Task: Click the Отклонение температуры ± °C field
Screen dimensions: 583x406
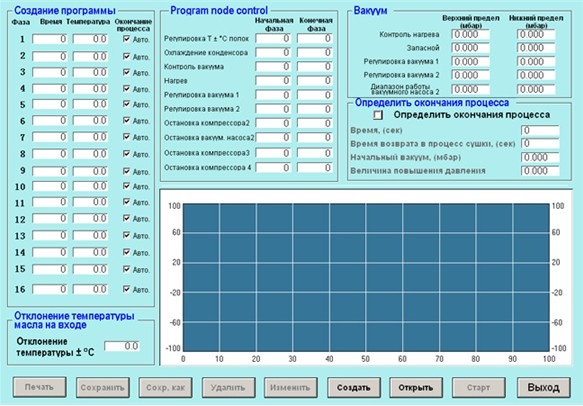Action: pos(122,346)
